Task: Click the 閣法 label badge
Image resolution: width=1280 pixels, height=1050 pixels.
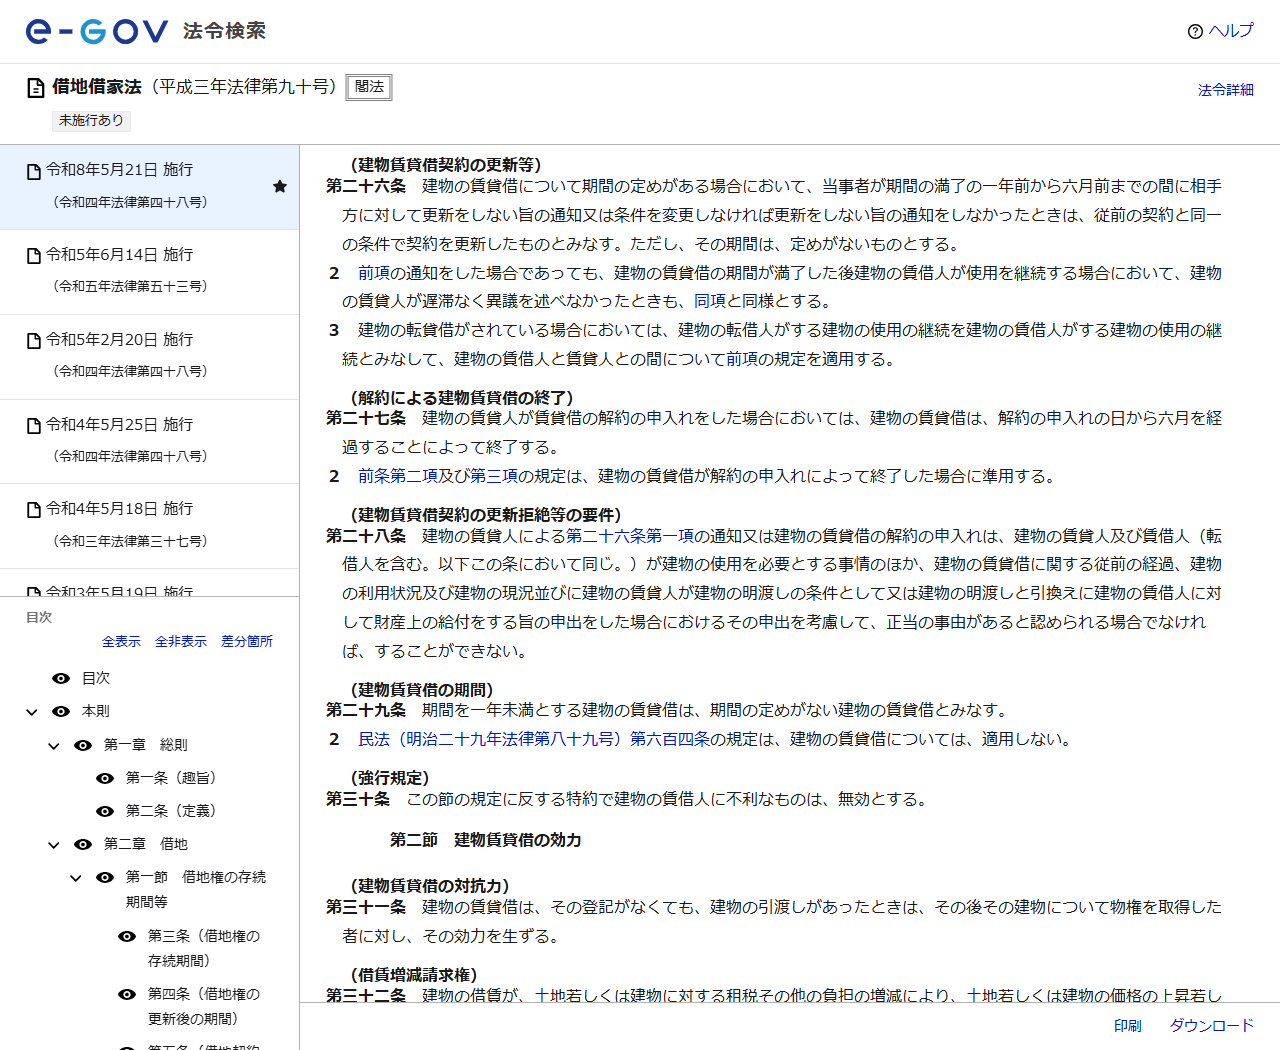Action: [x=369, y=87]
